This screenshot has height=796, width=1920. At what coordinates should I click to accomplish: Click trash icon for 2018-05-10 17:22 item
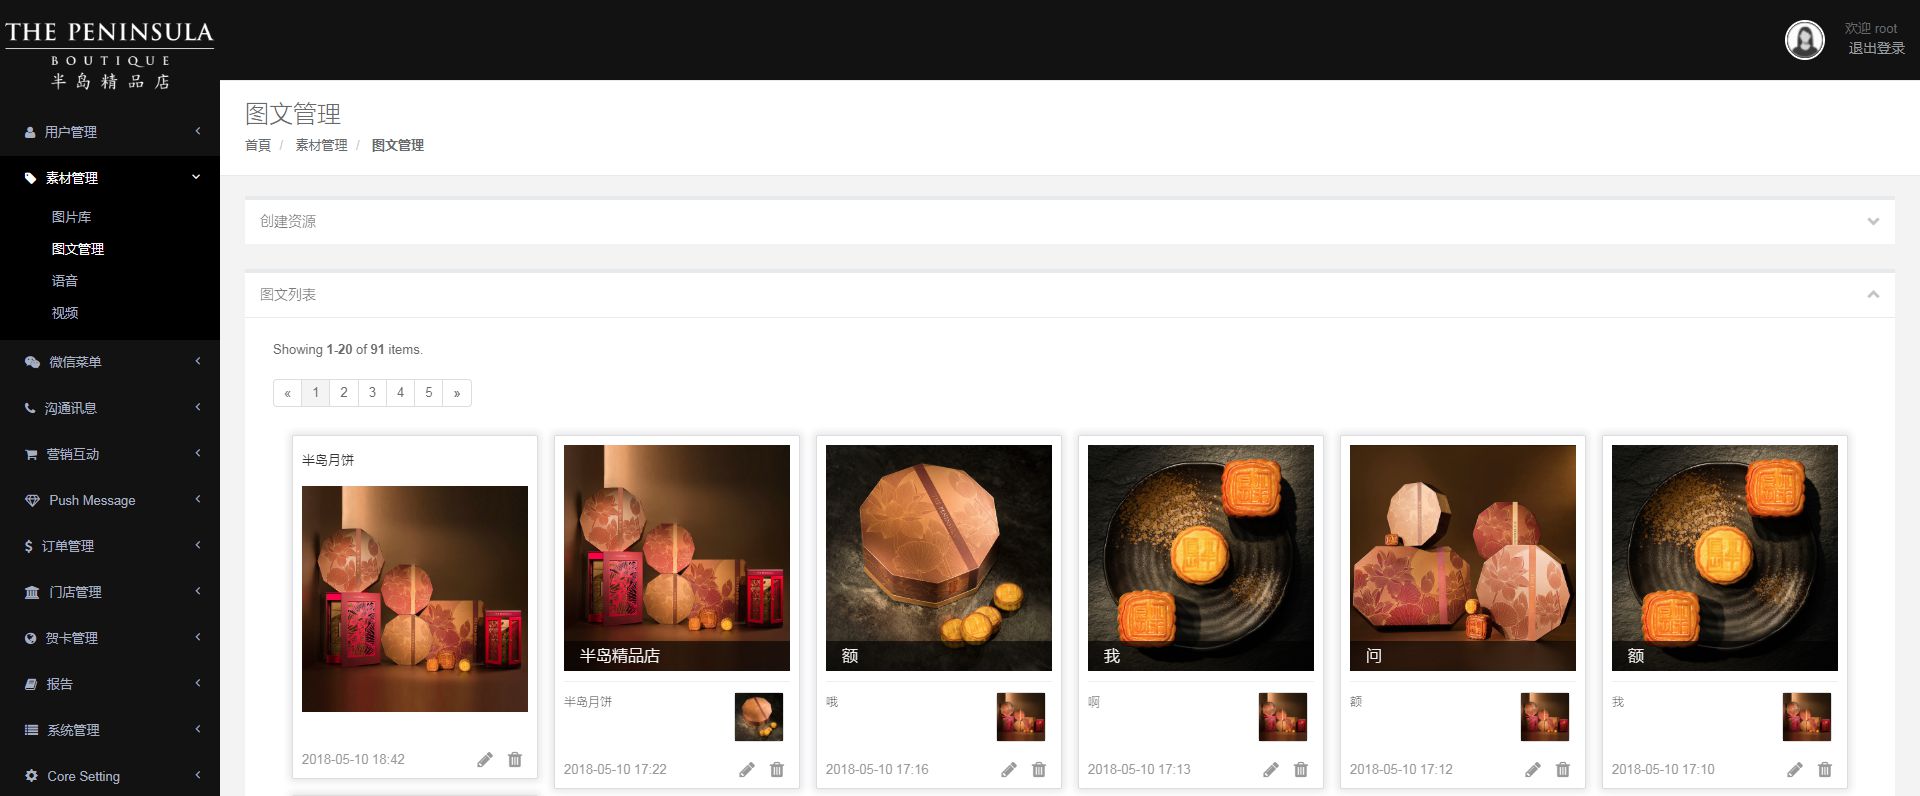coord(777,770)
